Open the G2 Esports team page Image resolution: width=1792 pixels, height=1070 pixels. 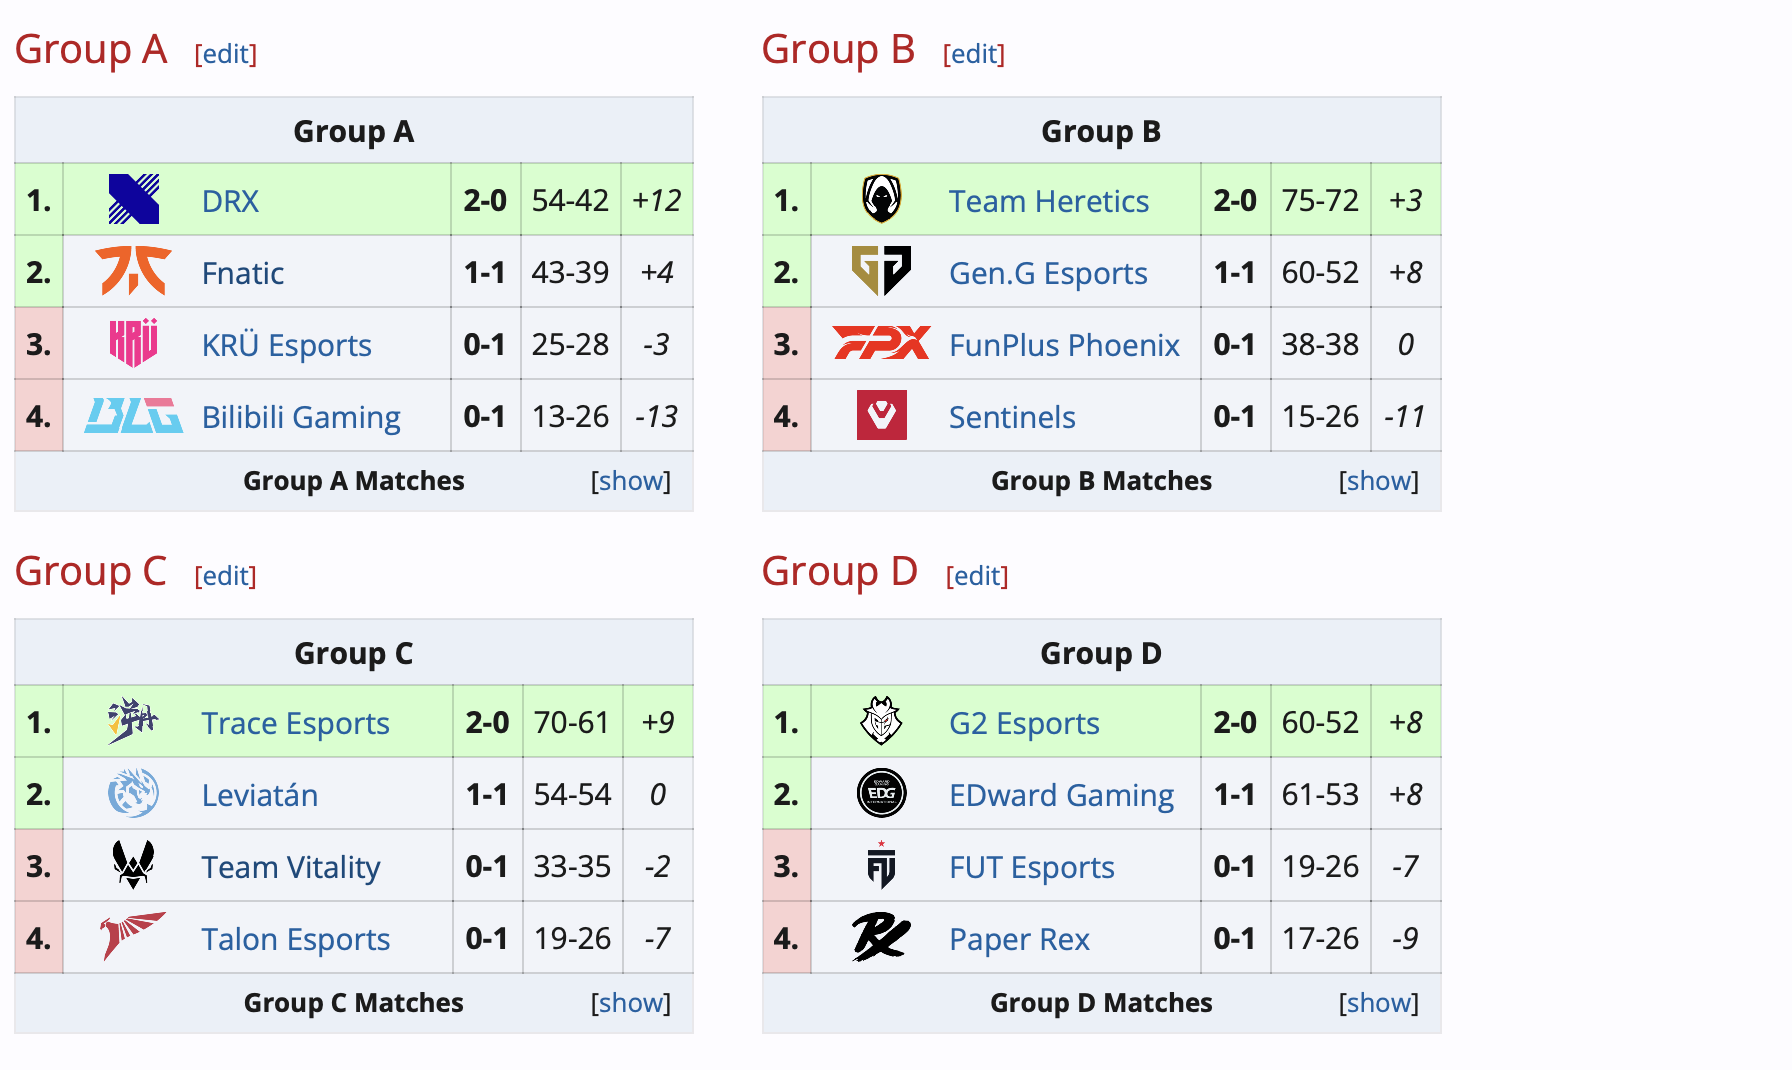click(1024, 723)
